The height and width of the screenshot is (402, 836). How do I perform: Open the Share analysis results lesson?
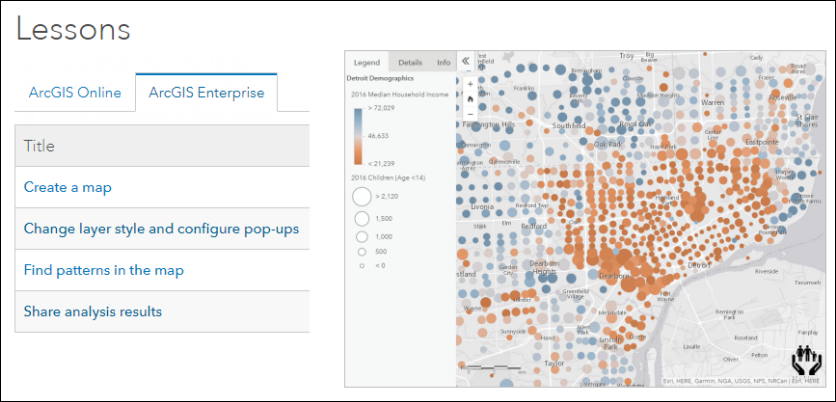[93, 311]
